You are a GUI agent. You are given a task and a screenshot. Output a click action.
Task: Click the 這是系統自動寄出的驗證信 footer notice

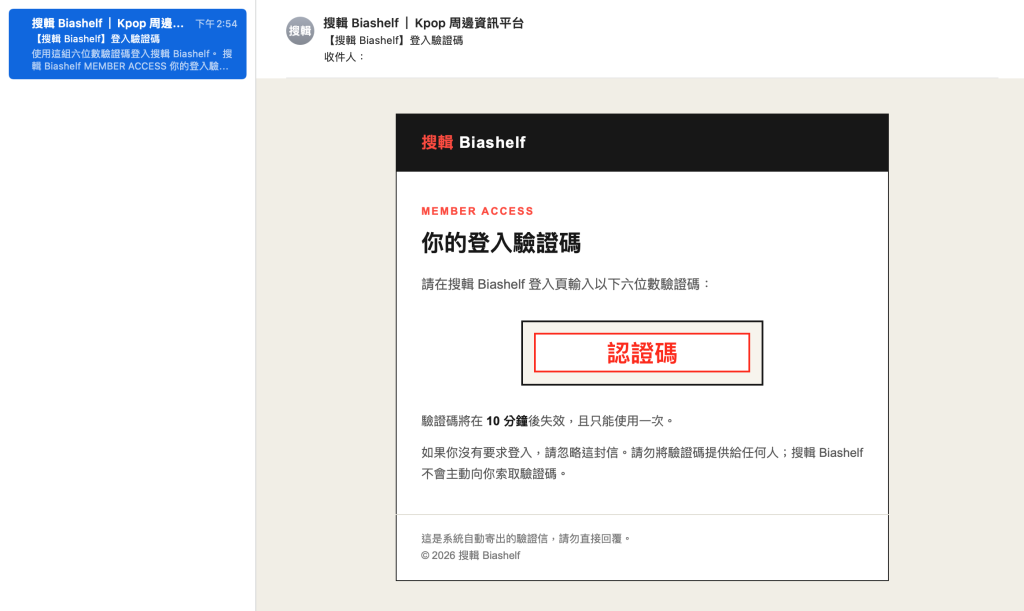pyautogui.click(x=526, y=539)
